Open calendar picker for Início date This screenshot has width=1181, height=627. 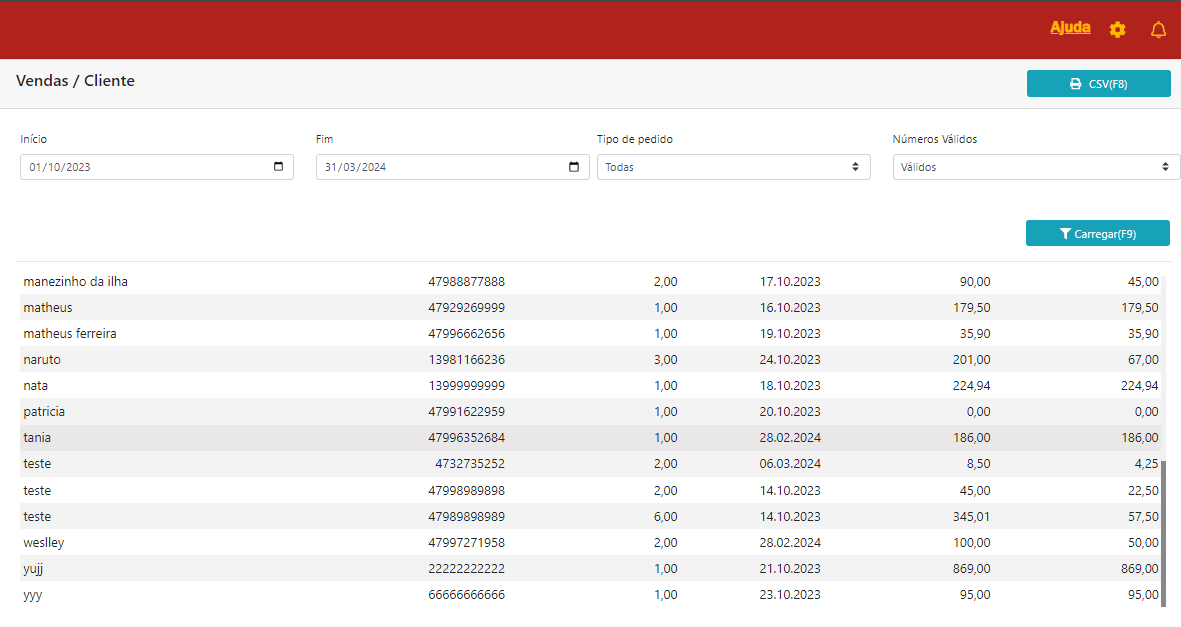[x=278, y=167]
